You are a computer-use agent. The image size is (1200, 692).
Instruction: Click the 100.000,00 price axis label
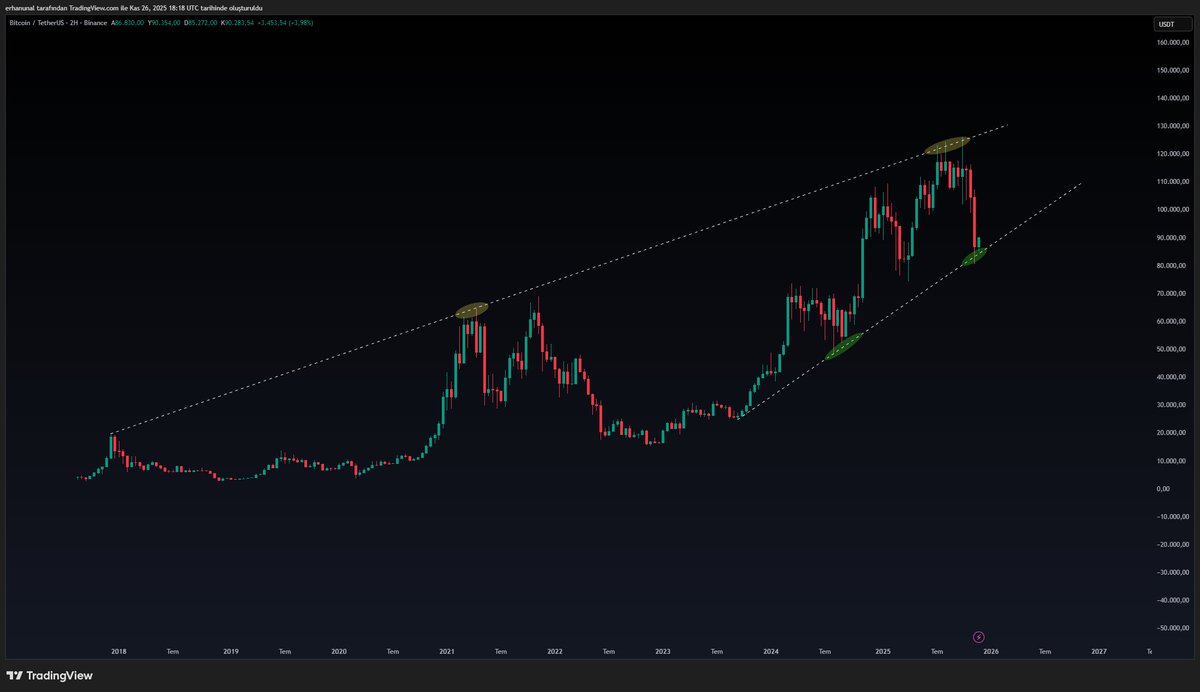[x=1172, y=210]
